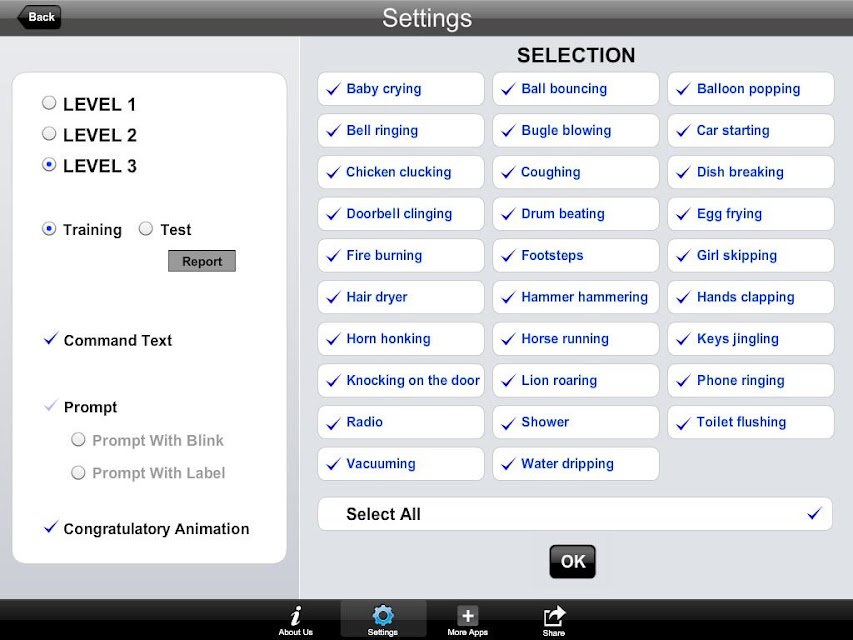Screen dimensions: 853x640
Task: Deselect the Toilet flushing sound
Action: 751,422
